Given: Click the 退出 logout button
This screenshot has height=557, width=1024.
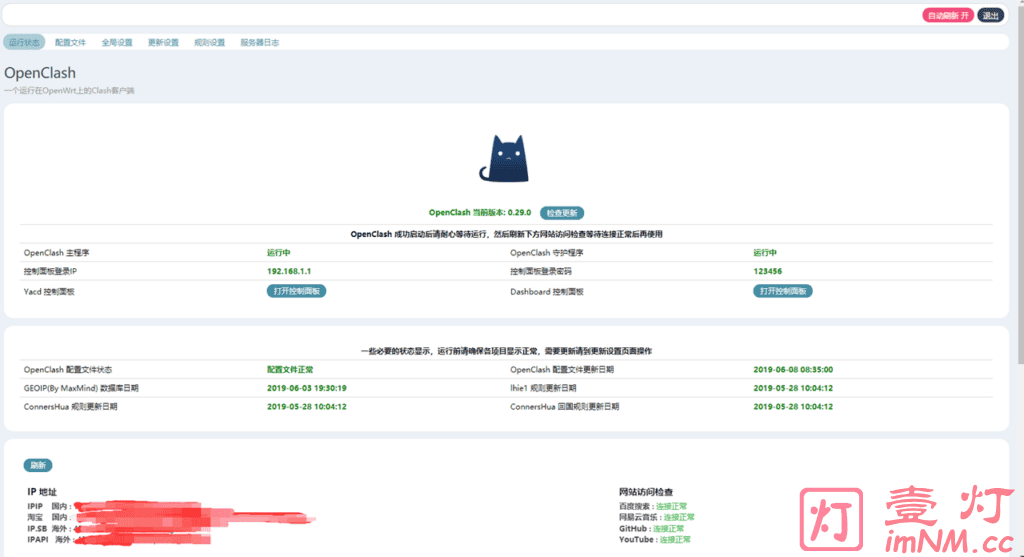Looking at the screenshot, I should (990, 15).
